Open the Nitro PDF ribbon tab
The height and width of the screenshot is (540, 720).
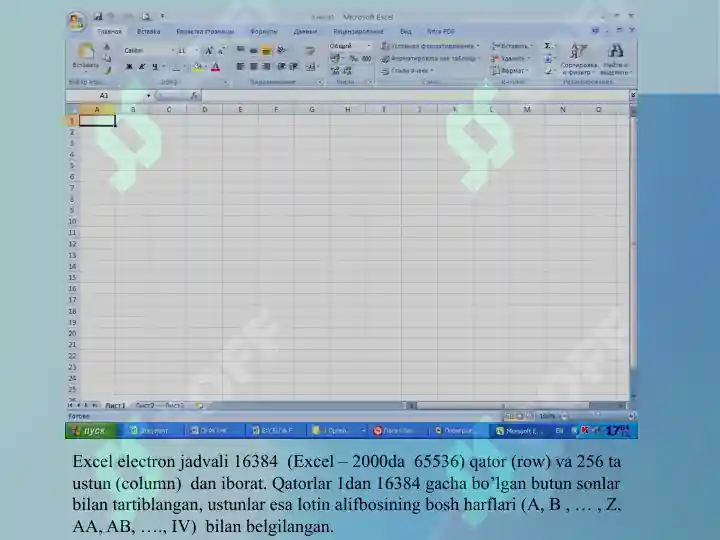pos(440,32)
